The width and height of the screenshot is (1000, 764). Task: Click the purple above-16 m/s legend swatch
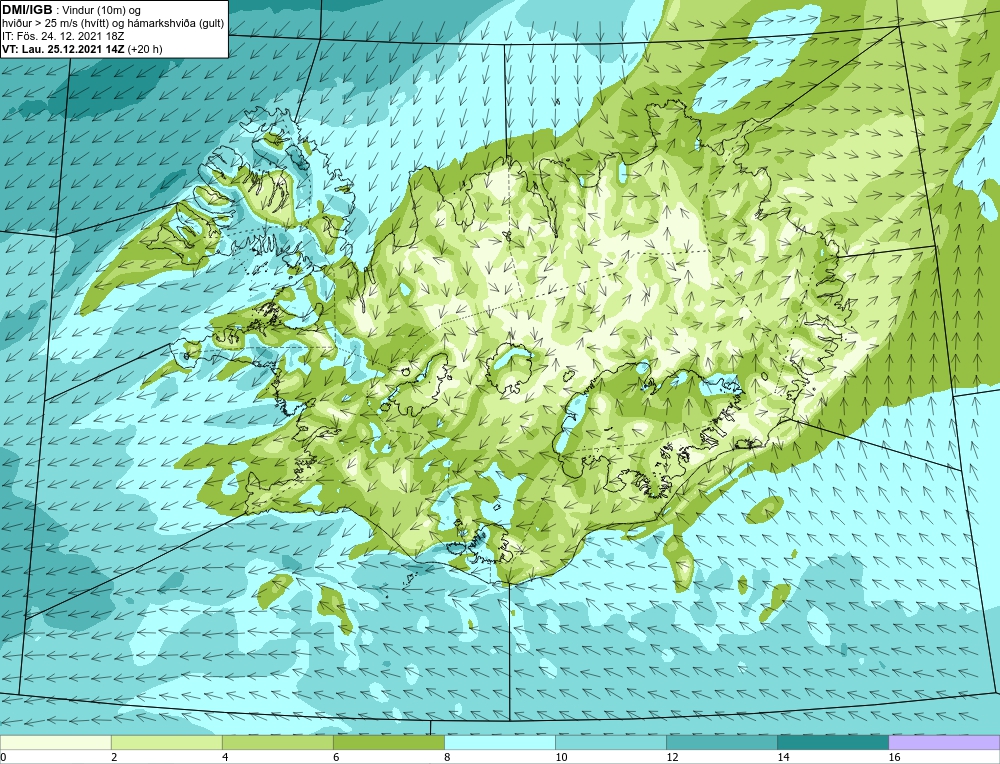[x=944, y=742]
